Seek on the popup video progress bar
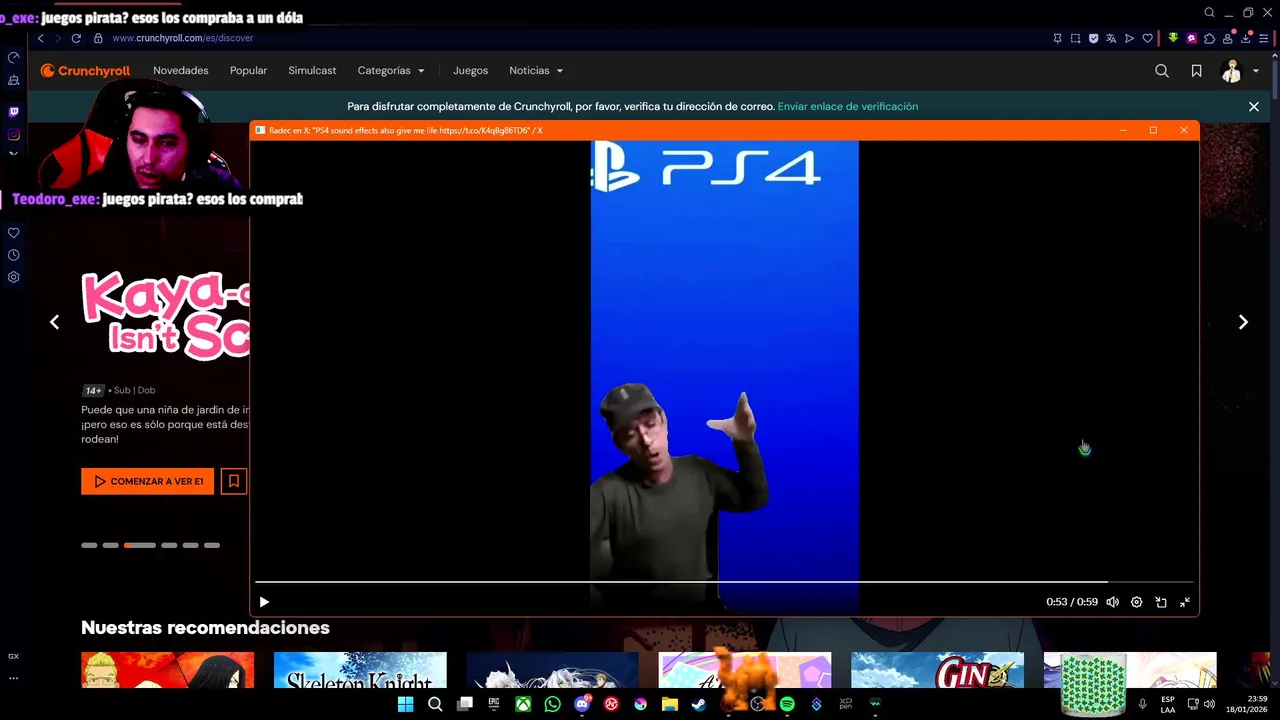 coord(724,581)
